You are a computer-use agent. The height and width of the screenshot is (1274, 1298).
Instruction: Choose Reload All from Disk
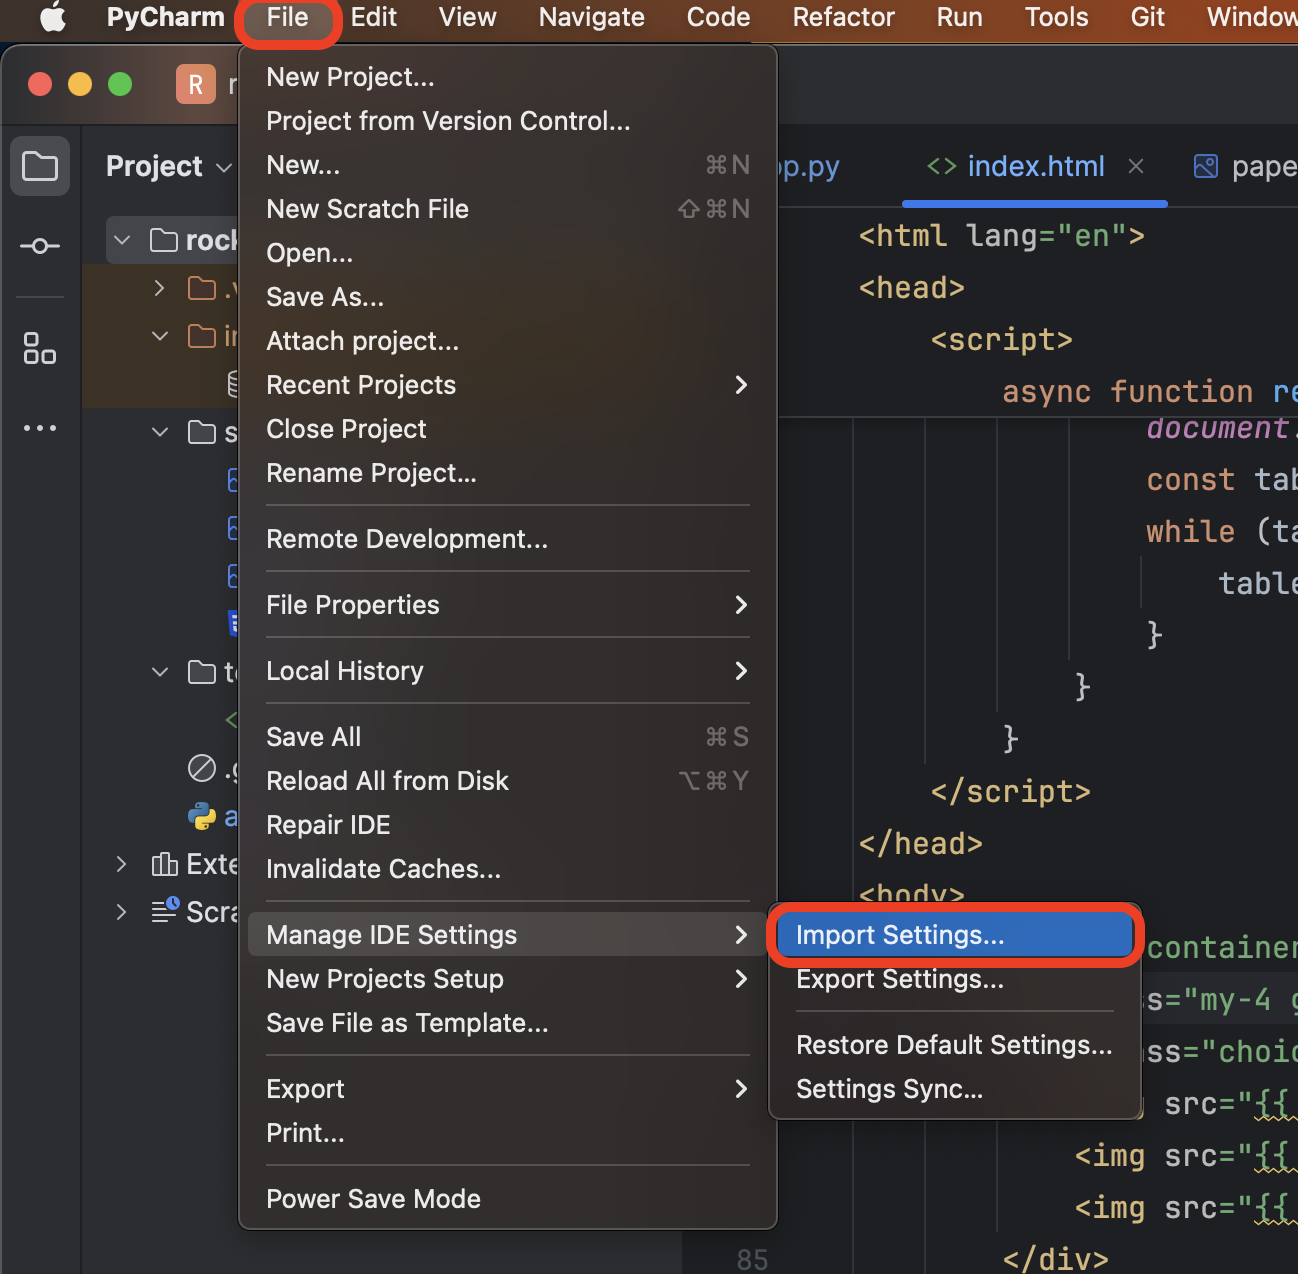(508, 781)
